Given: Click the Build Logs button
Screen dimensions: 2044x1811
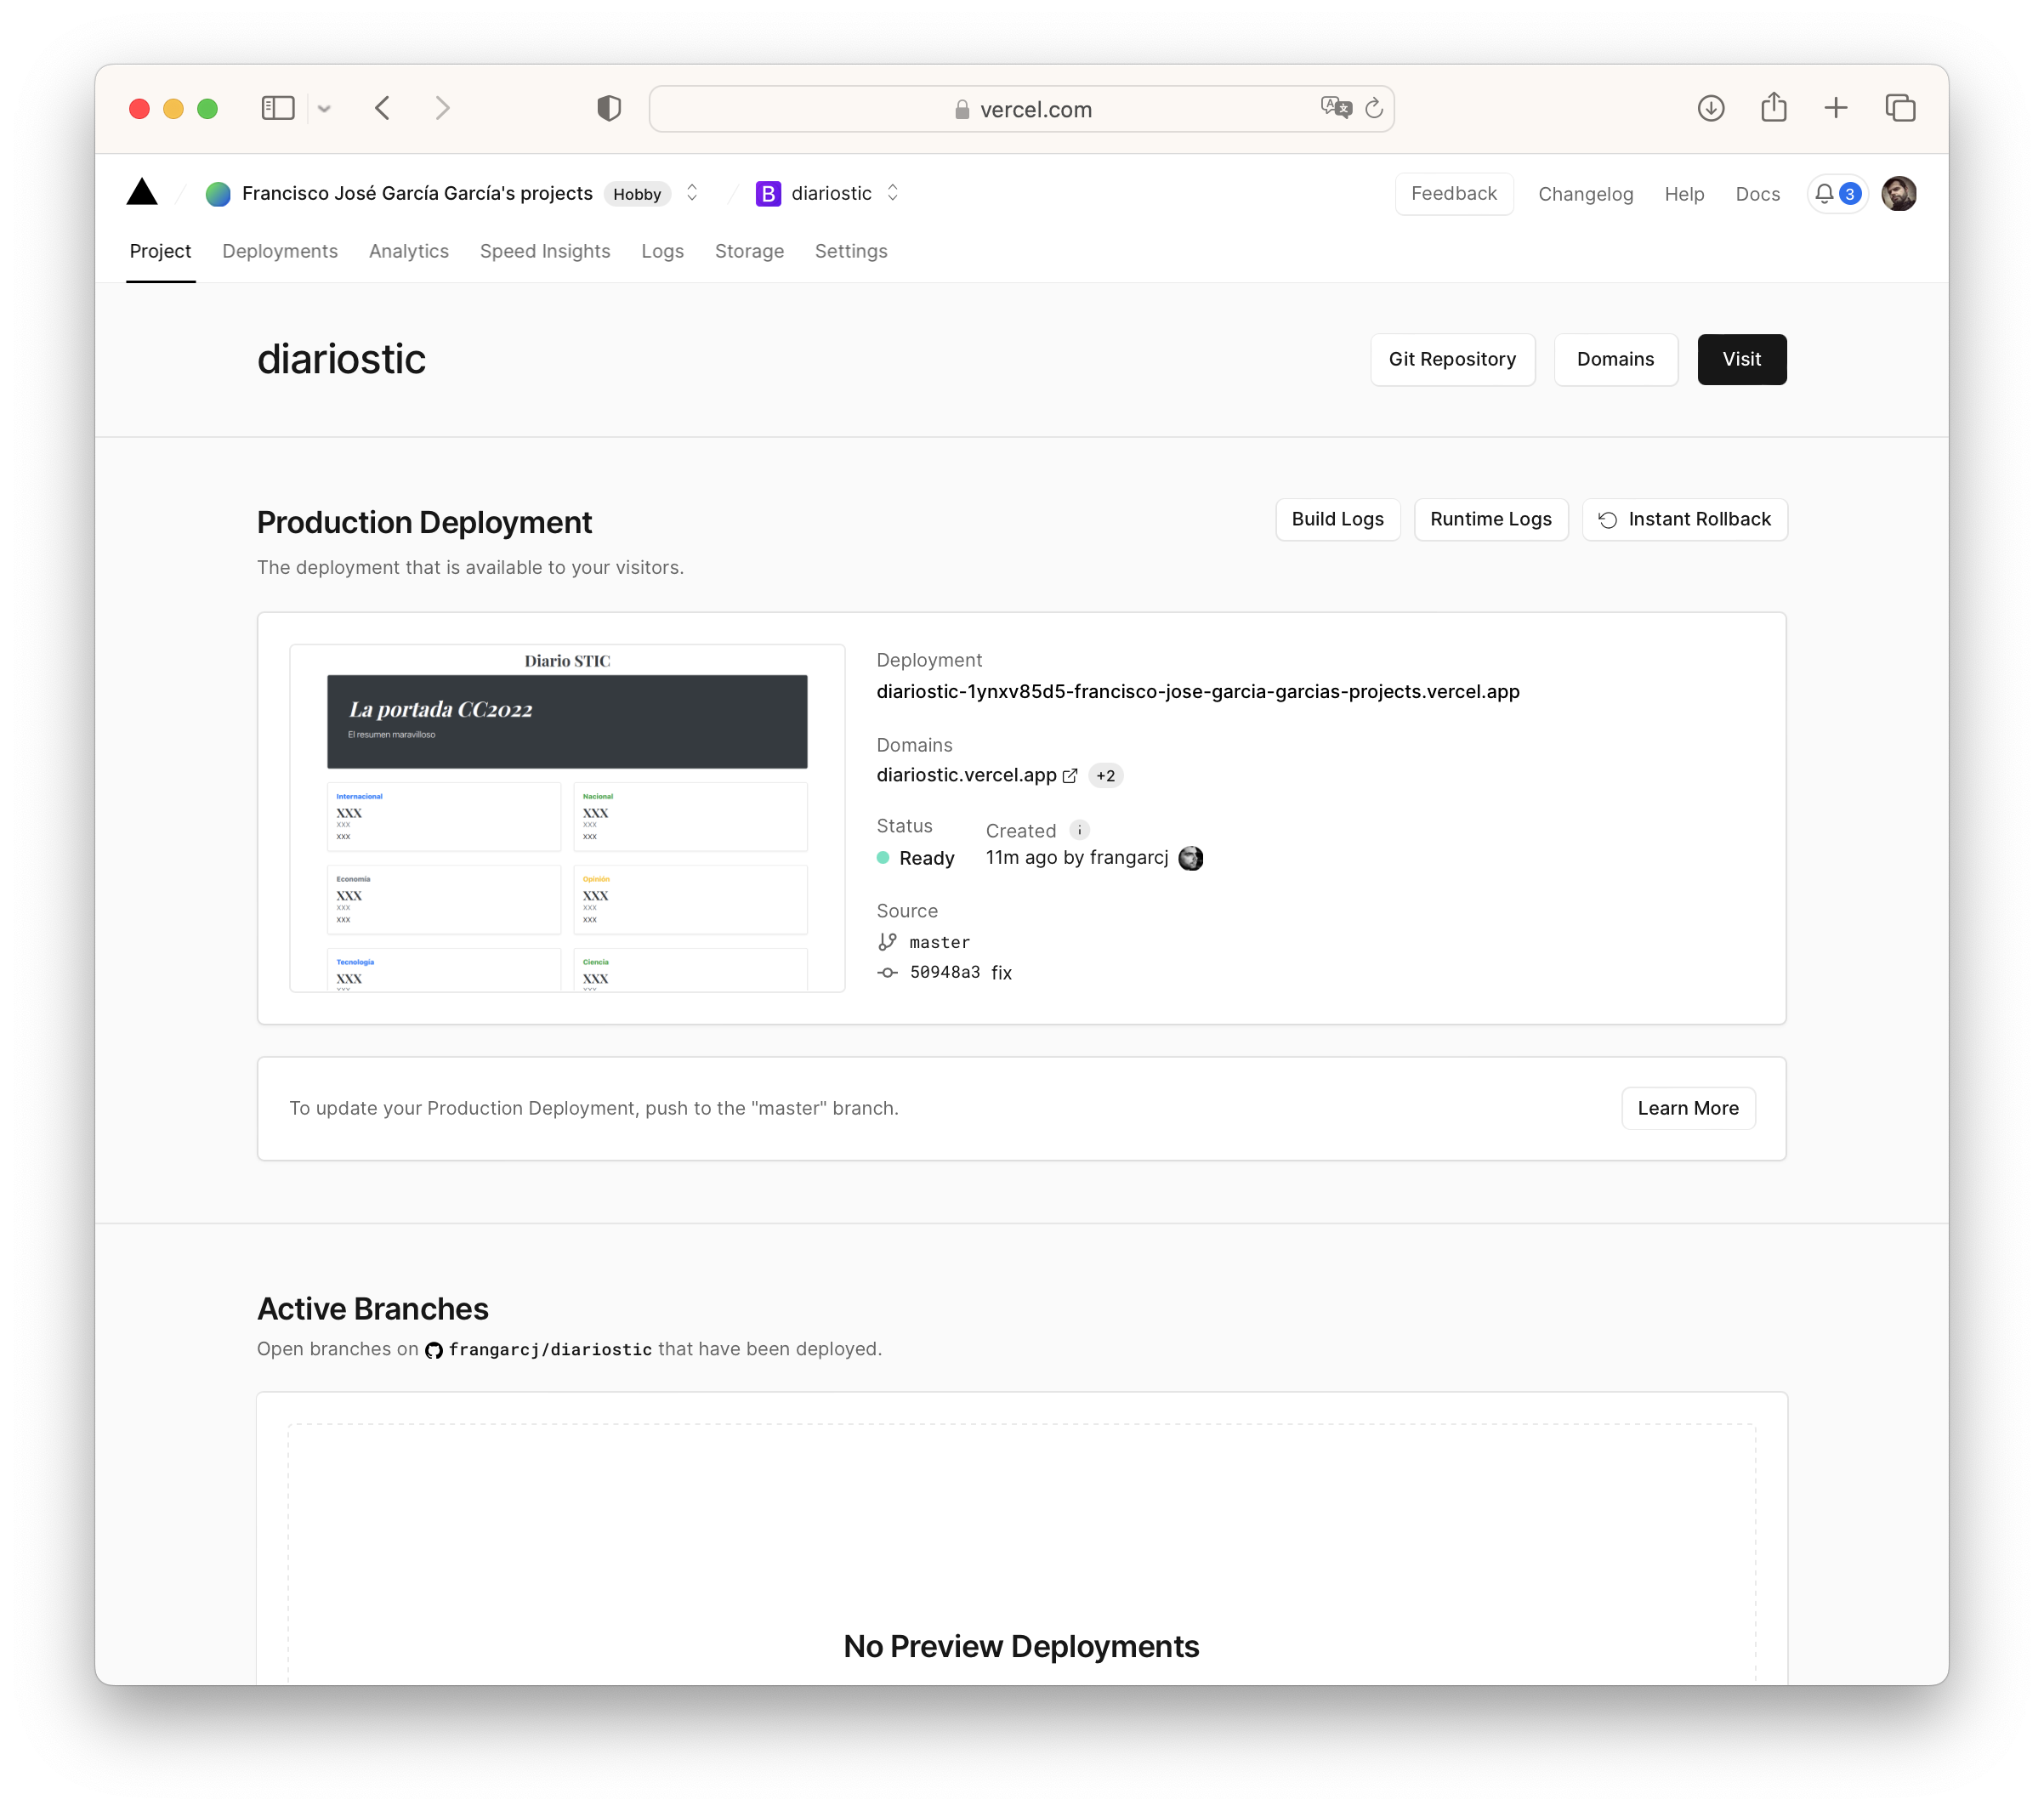Looking at the screenshot, I should pos(1337,519).
